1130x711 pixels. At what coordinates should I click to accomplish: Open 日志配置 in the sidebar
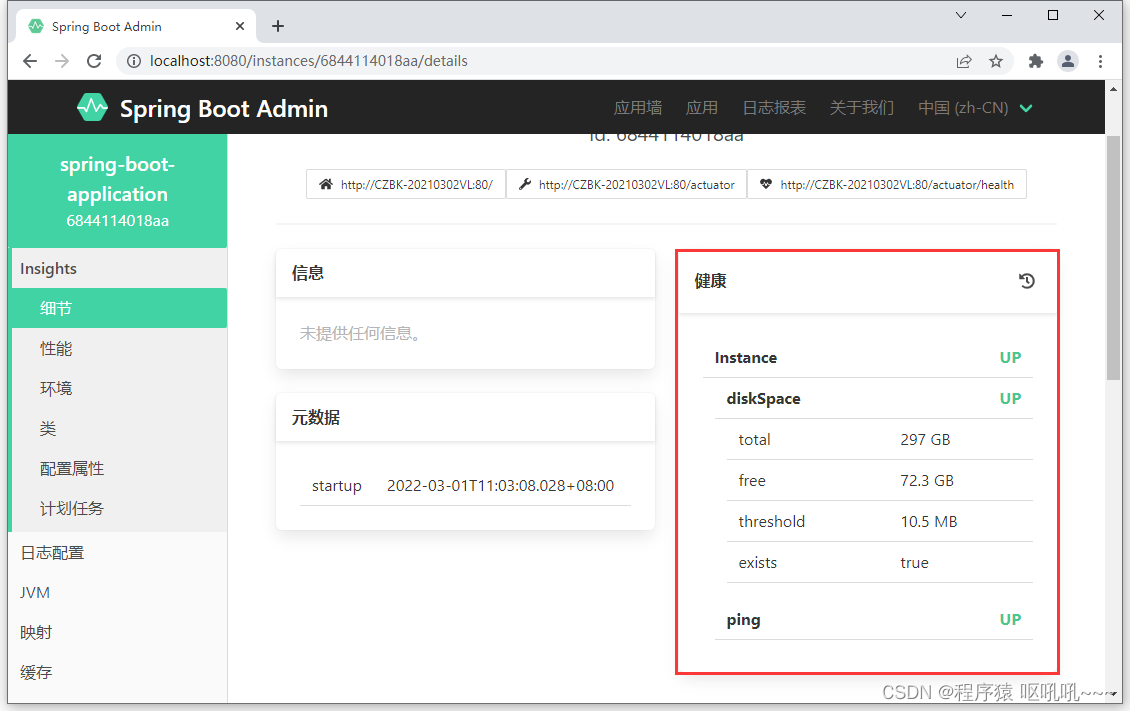(x=119, y=553)
